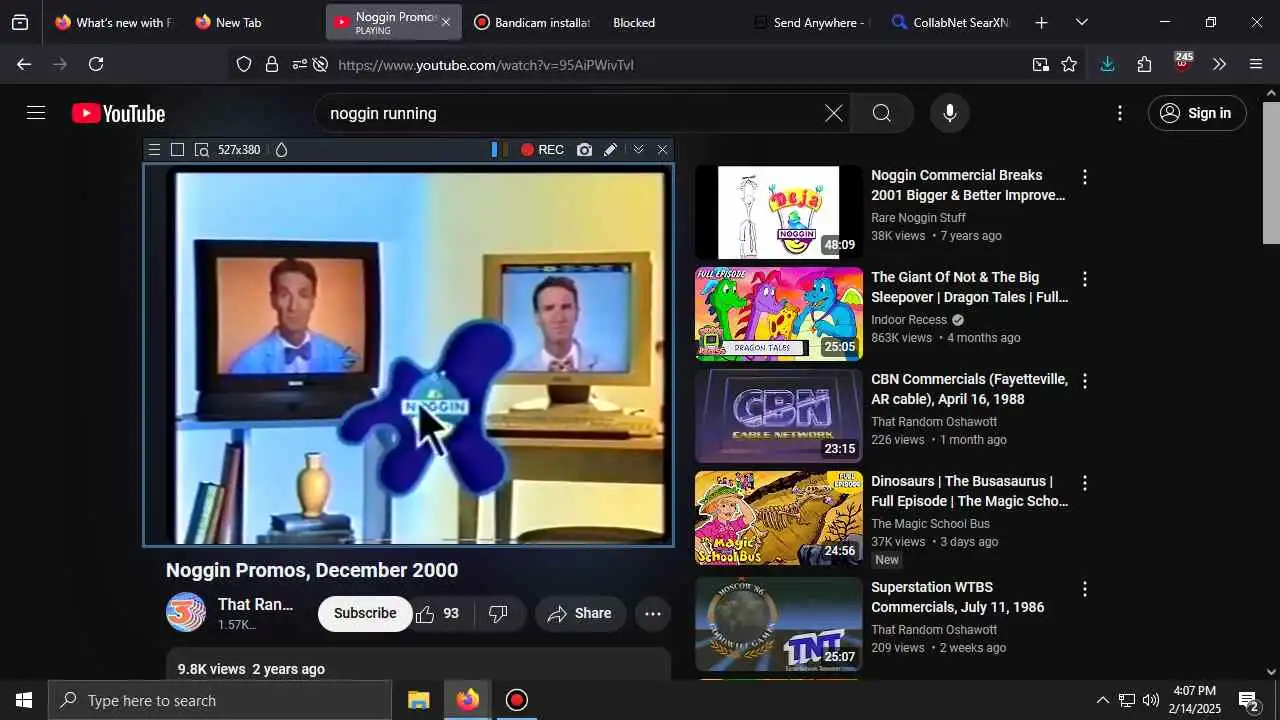Open Indoor Recess channel link
The image size is (1280, 720).
[909, 320]
